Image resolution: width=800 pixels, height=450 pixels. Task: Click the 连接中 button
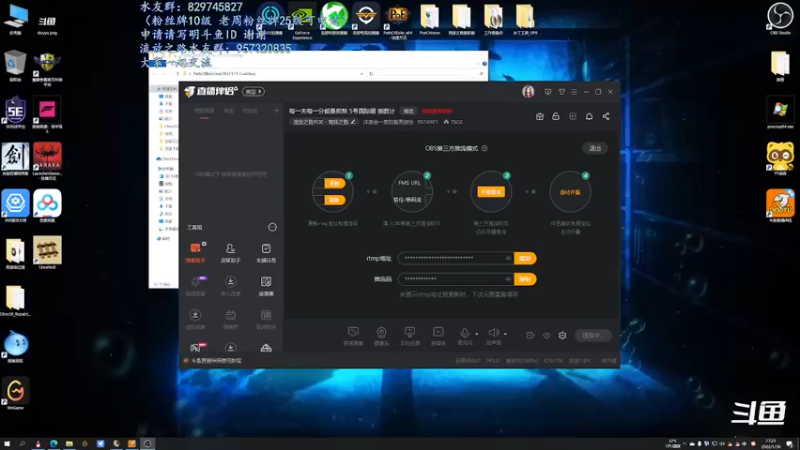[593, 336]
